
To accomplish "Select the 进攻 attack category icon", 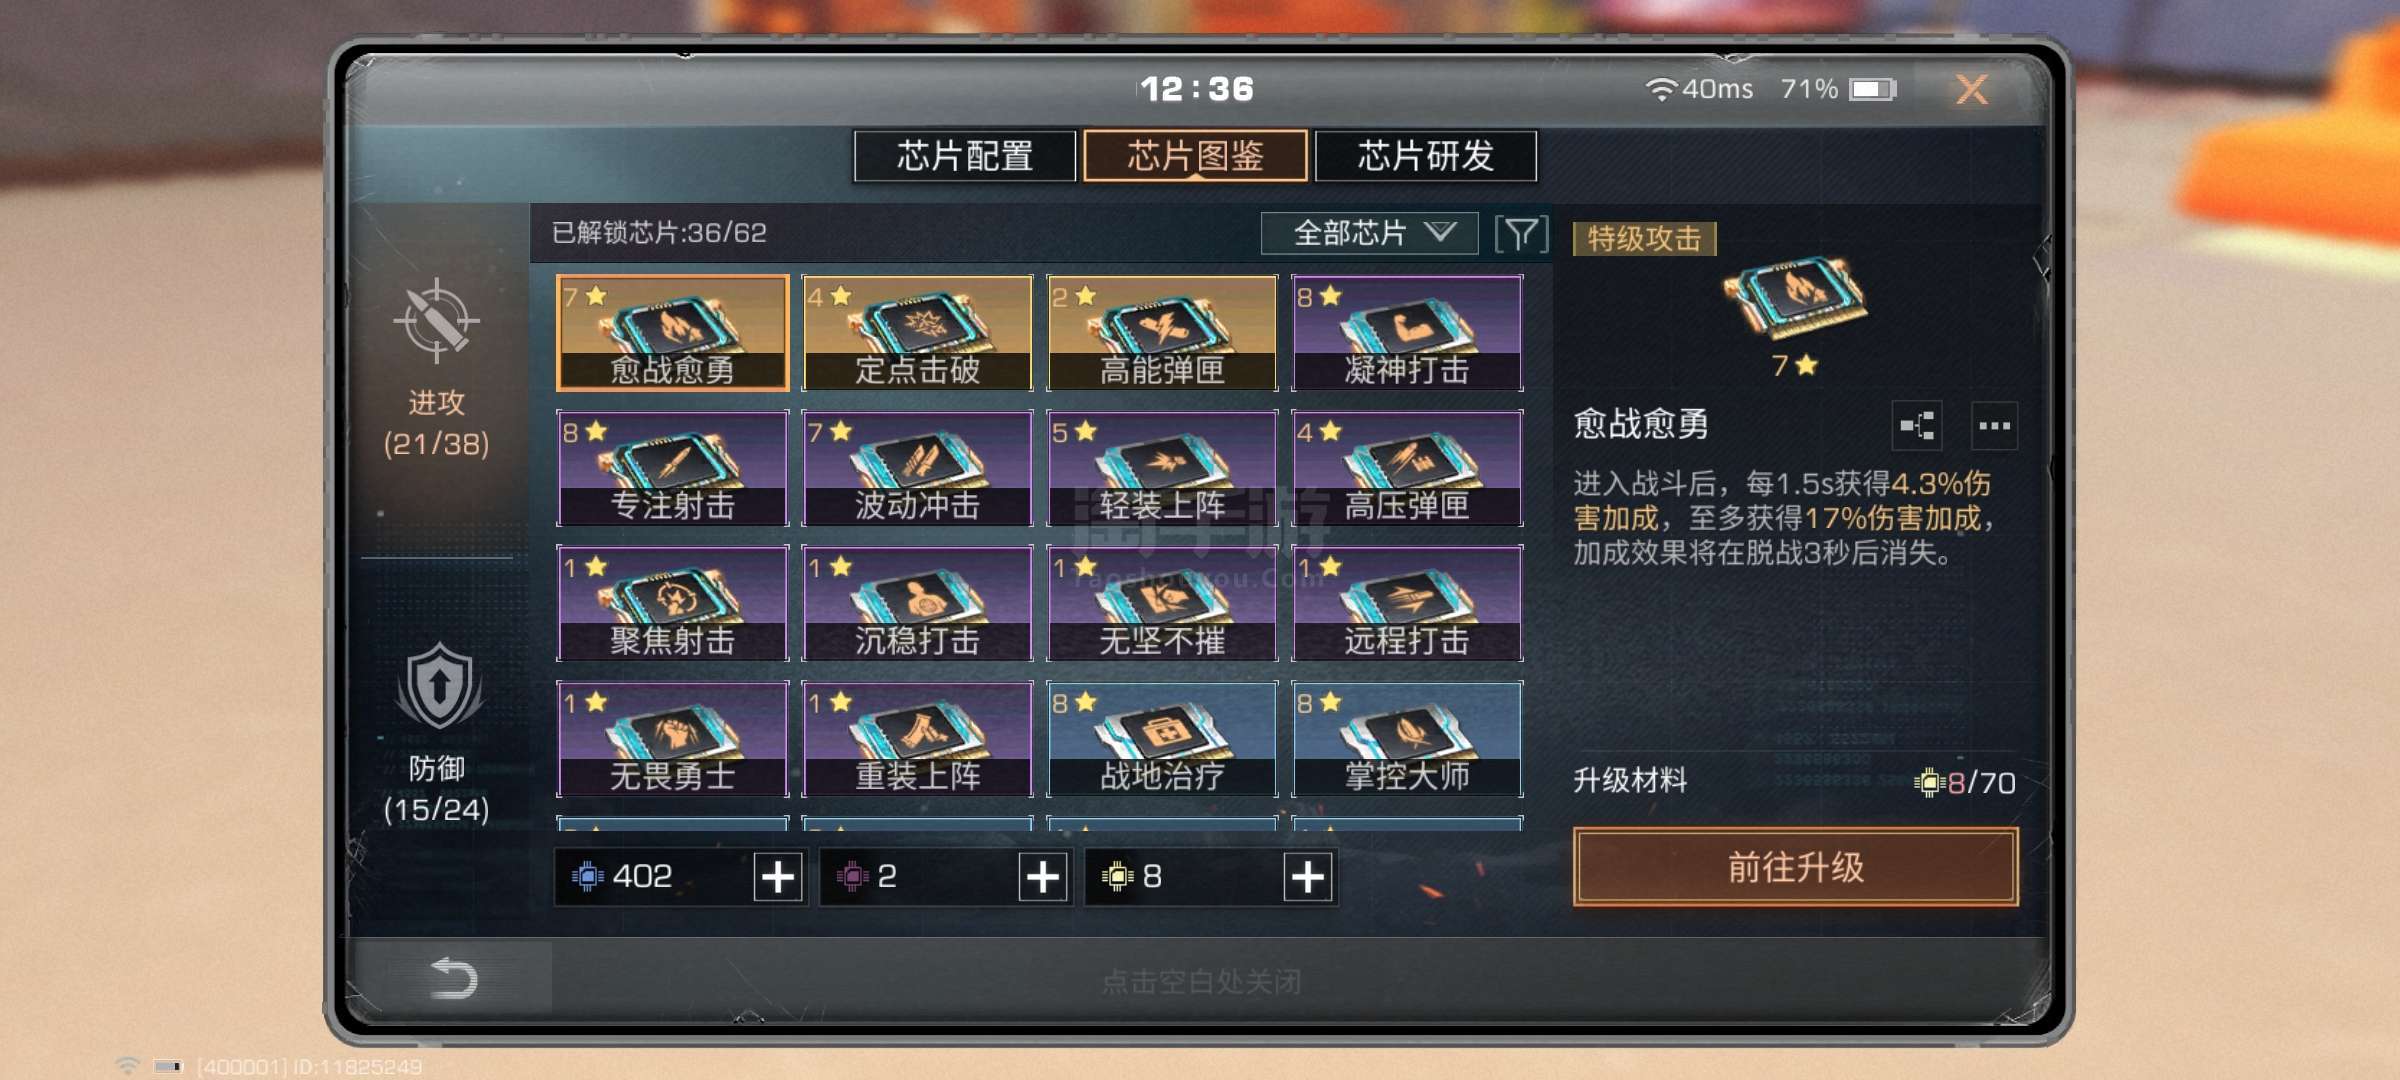I will [x=436, y=321].
